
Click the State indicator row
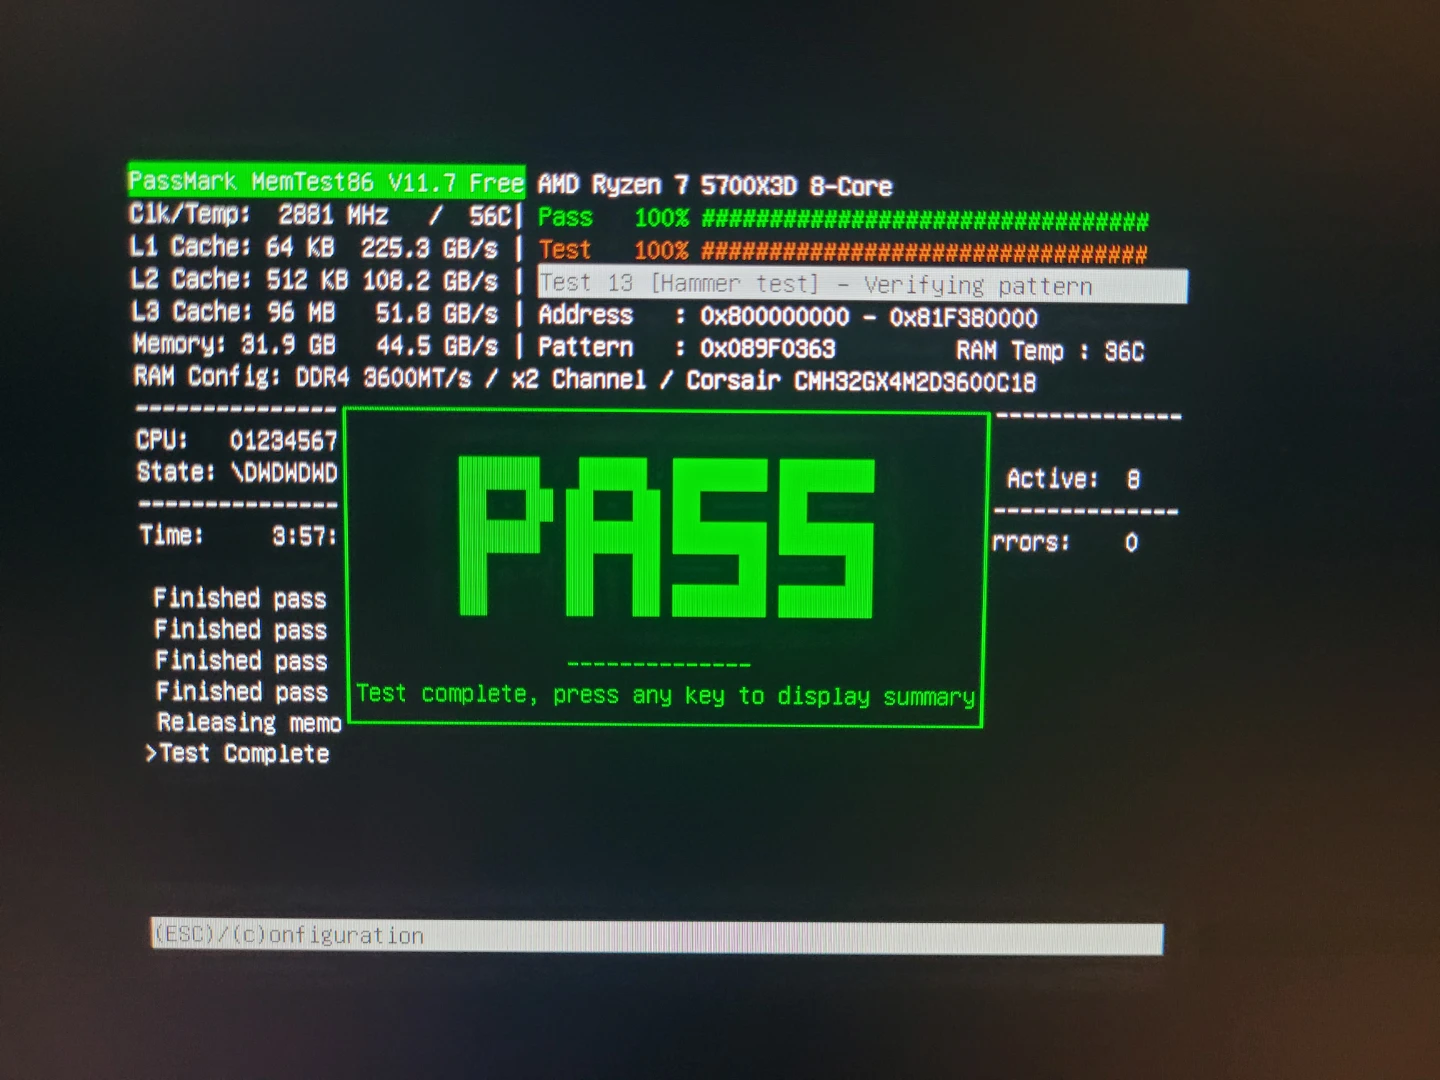point(237,472)
